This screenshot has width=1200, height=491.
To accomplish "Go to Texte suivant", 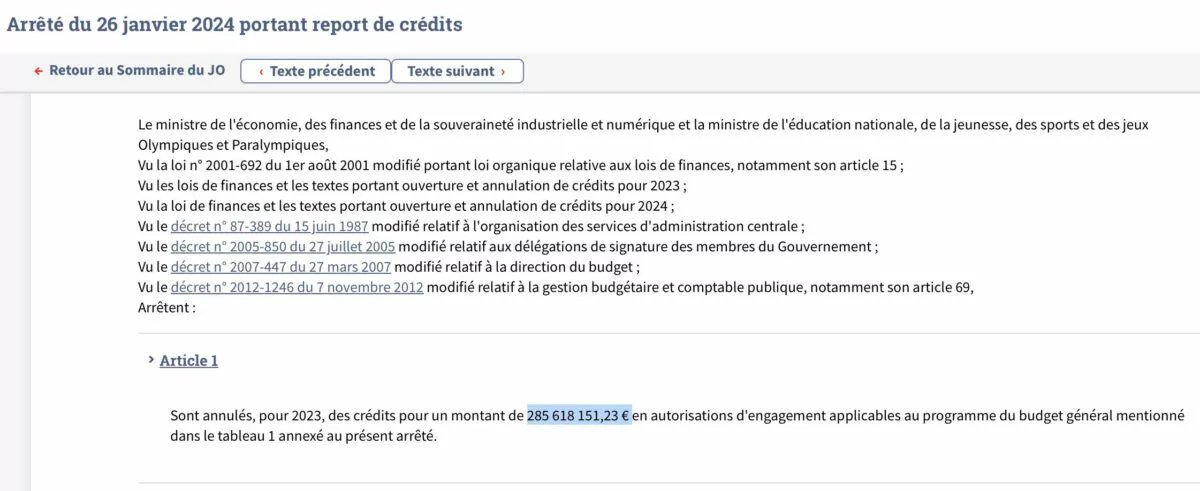I will tap(457, 71).
